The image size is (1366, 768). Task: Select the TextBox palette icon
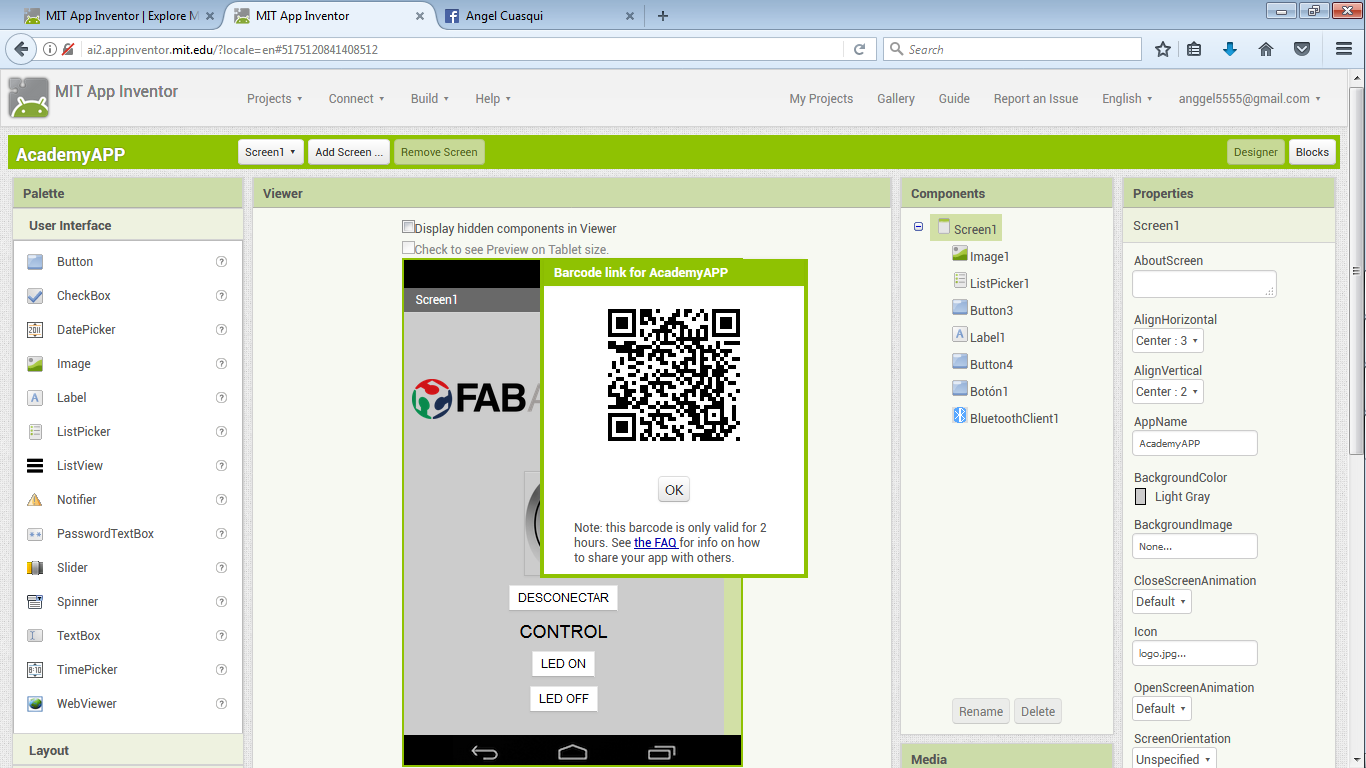click(35, 636)
